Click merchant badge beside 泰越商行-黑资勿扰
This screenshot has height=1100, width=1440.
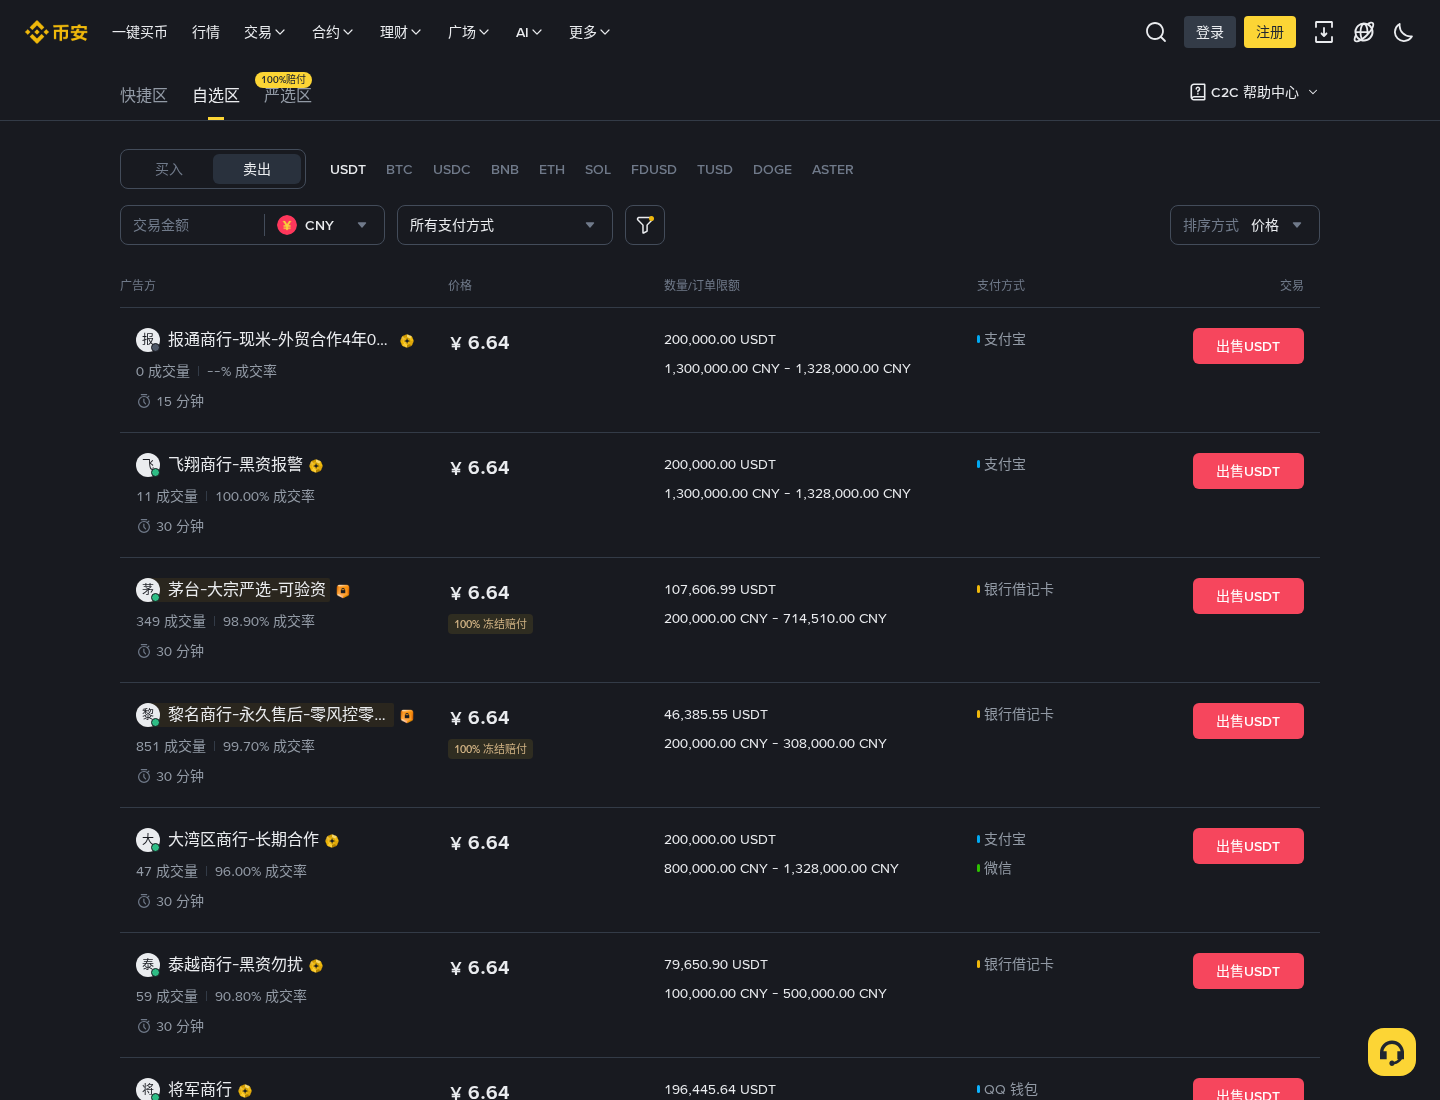[x=316, y=966]
